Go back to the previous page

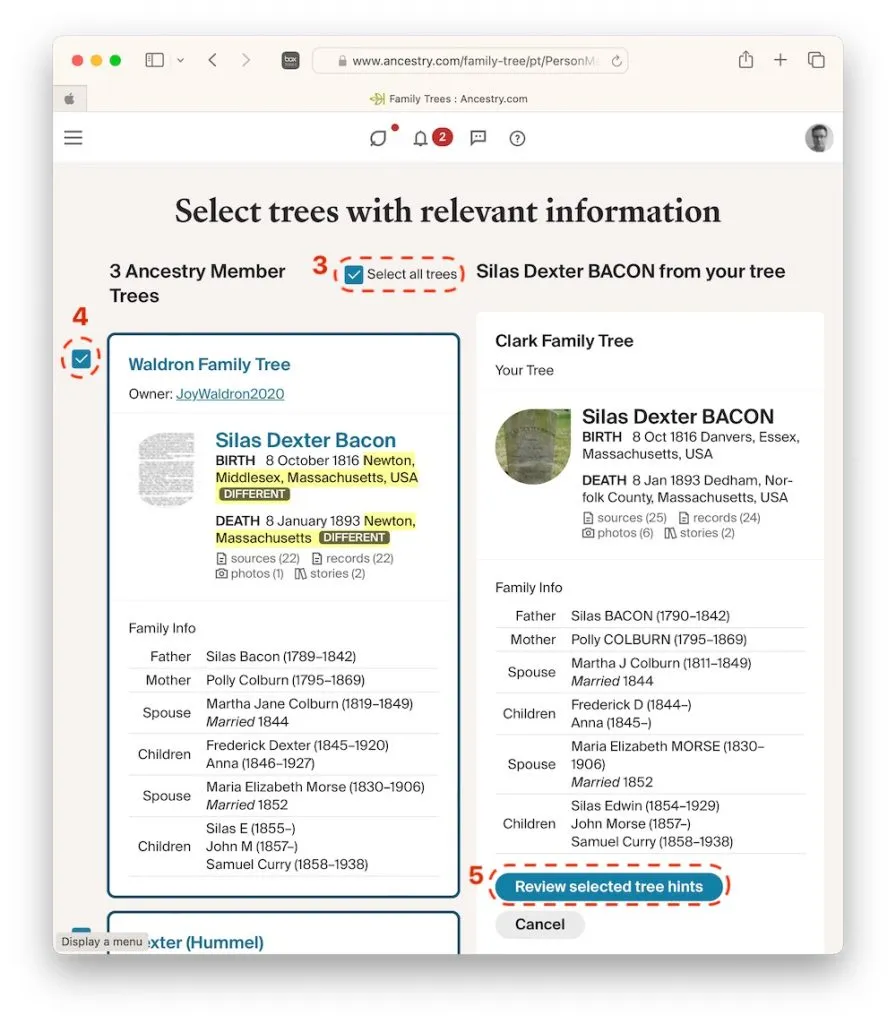click(212, 60)
